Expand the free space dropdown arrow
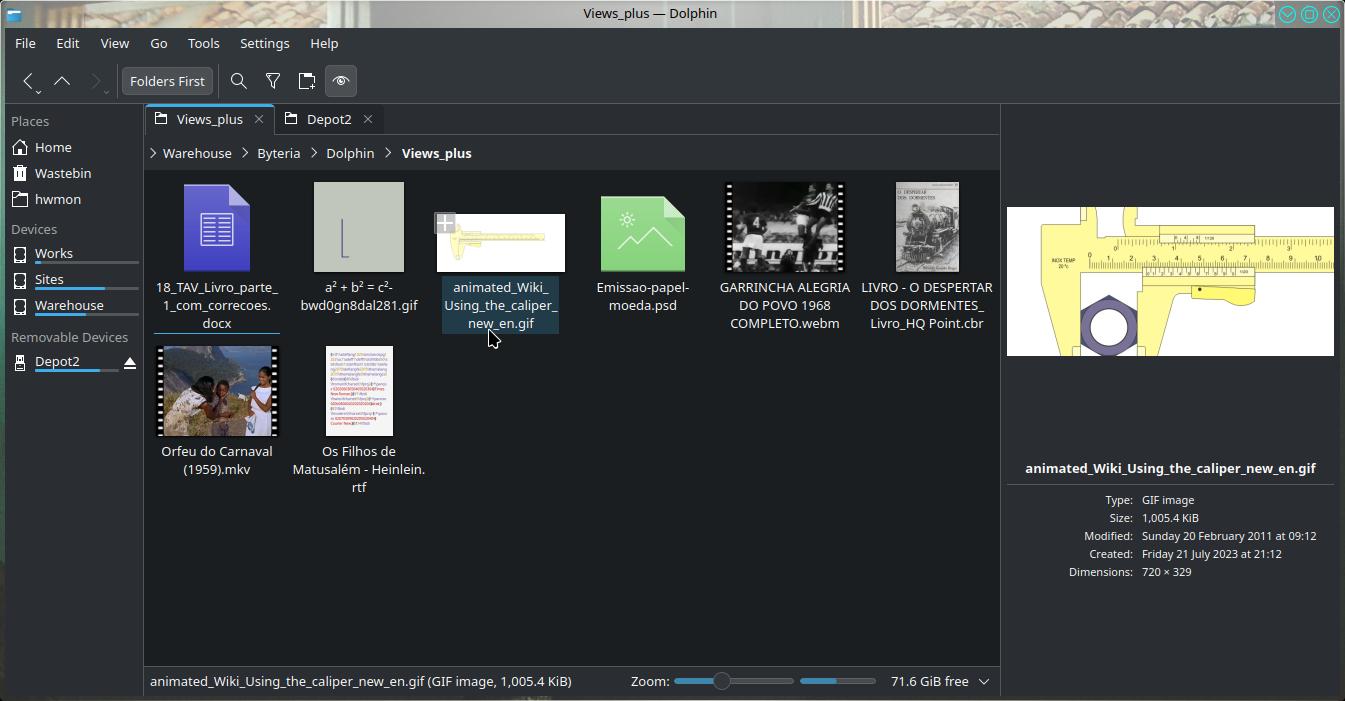 click(x=984, y=681)
